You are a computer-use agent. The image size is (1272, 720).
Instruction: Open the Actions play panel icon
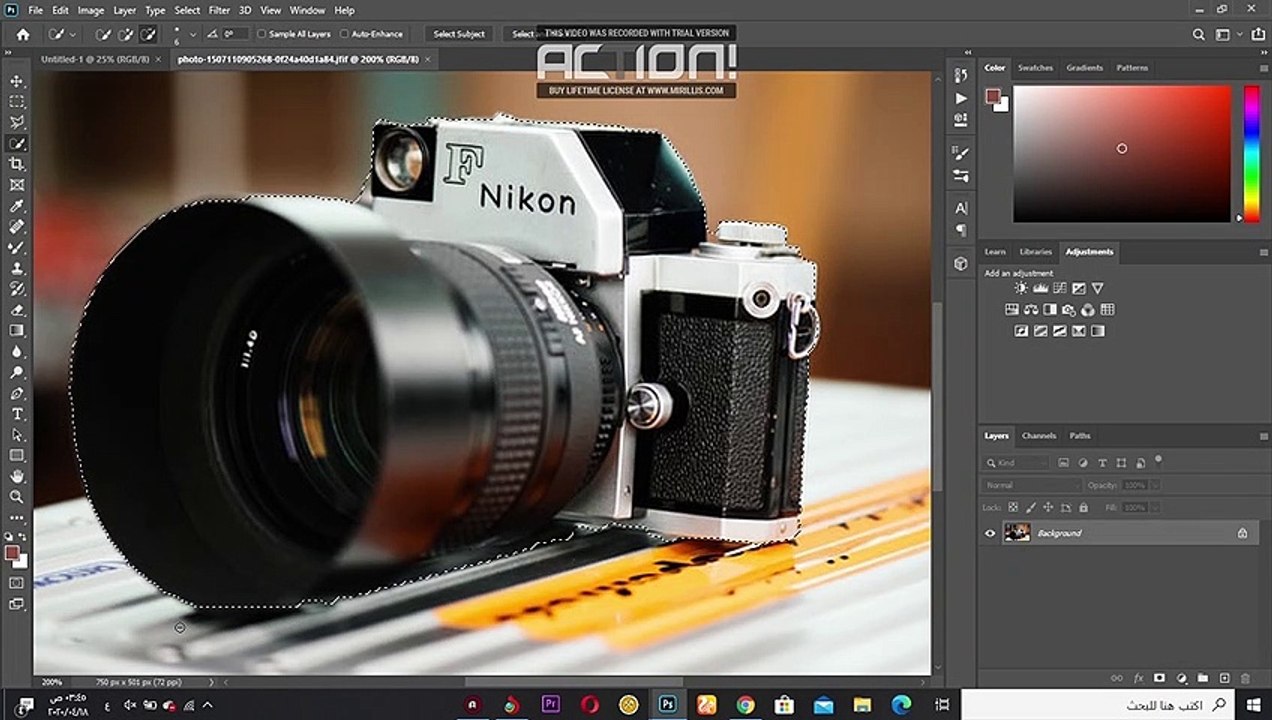point(961,98)
